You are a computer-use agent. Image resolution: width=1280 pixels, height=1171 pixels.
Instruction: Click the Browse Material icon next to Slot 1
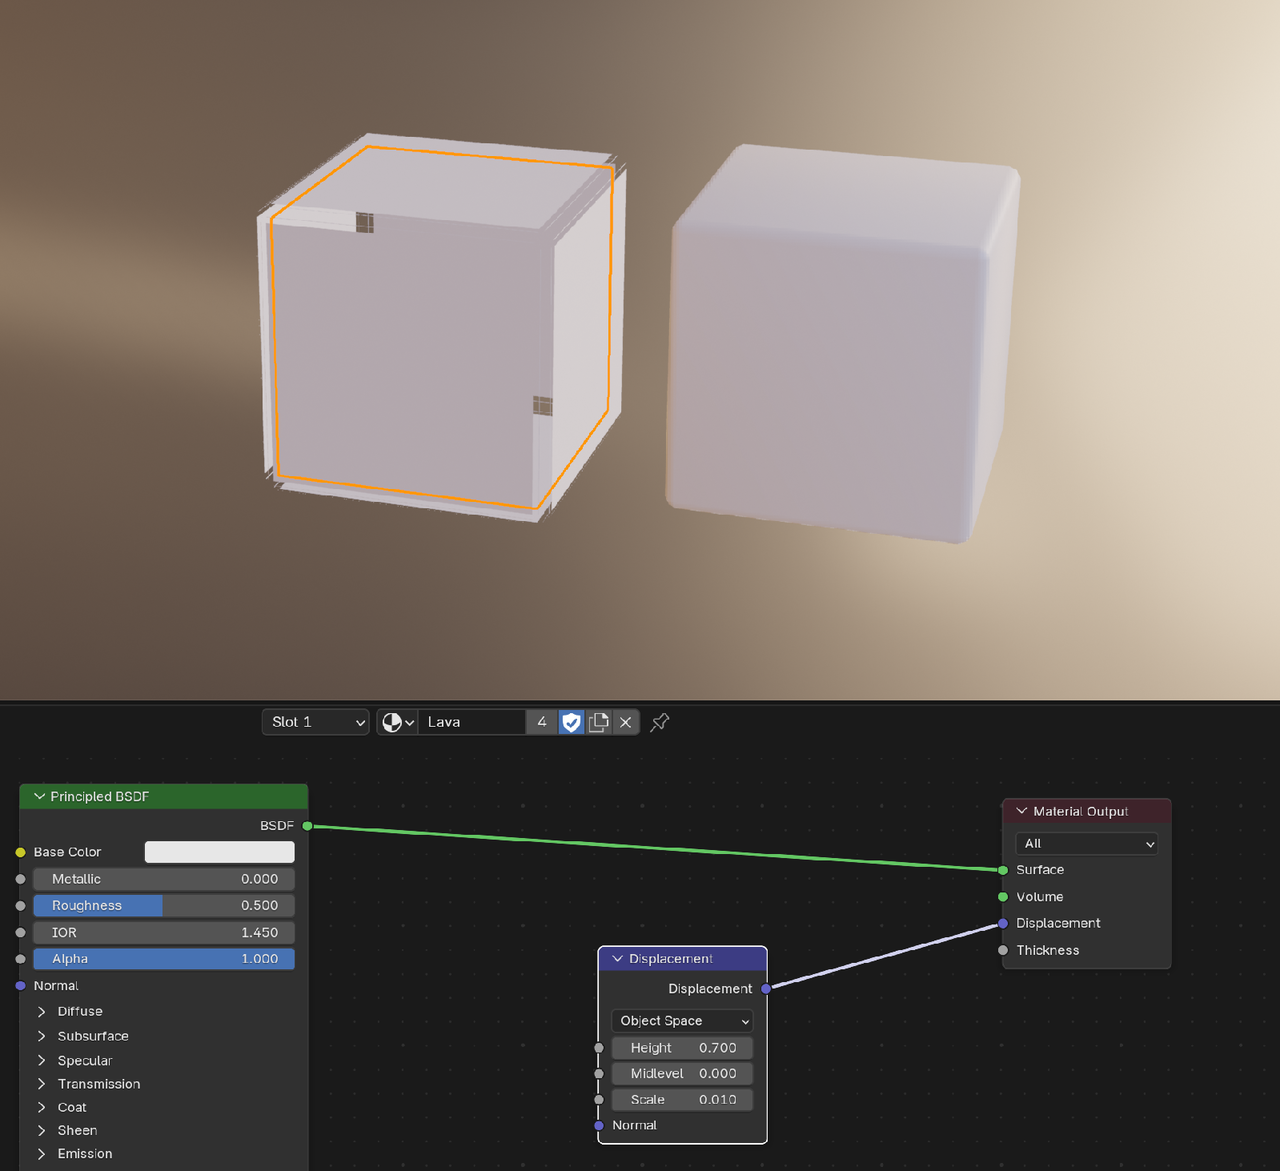396,721
